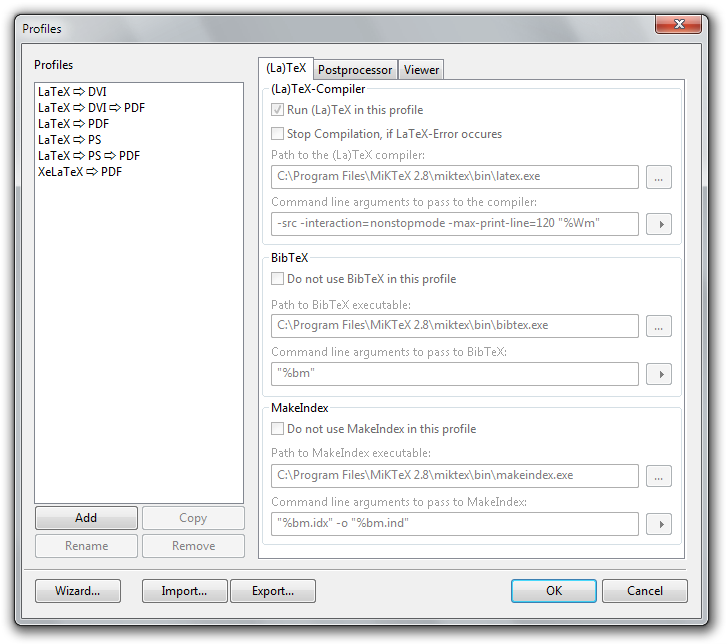Check Do not use BibTeX option

point(277,279)
